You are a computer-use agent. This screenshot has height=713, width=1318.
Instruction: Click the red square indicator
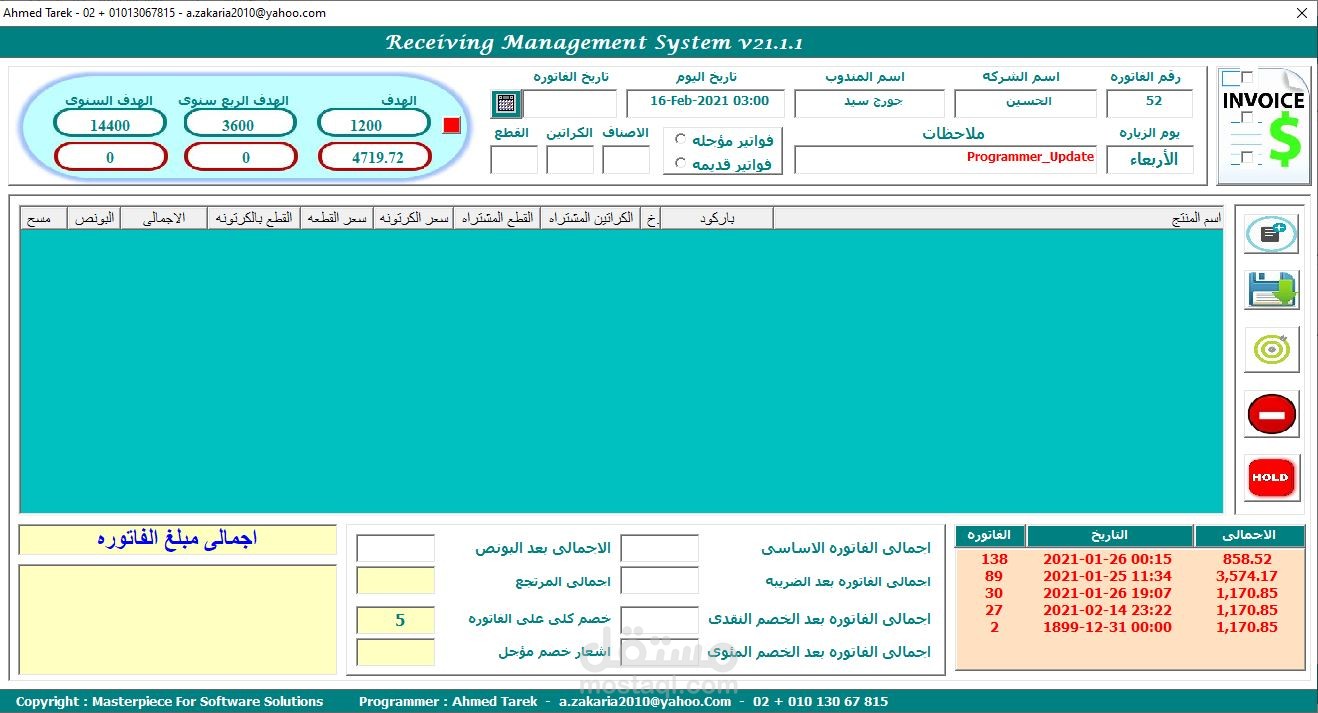[x=451, y=125]
